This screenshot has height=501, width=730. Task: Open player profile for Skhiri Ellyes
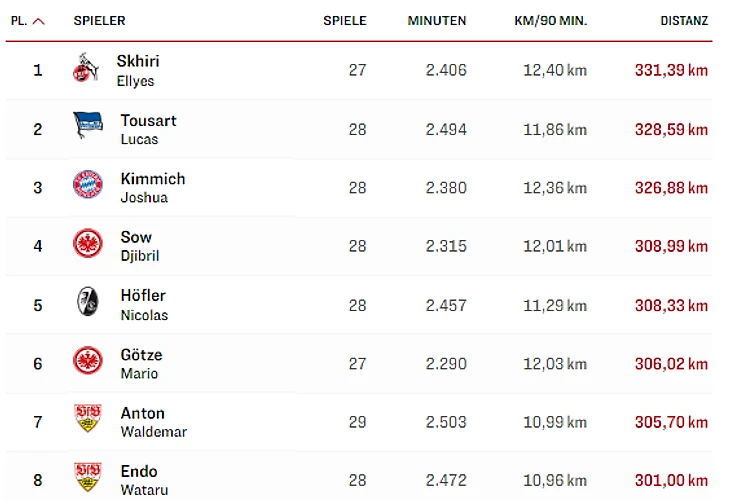tap(138, 70)
